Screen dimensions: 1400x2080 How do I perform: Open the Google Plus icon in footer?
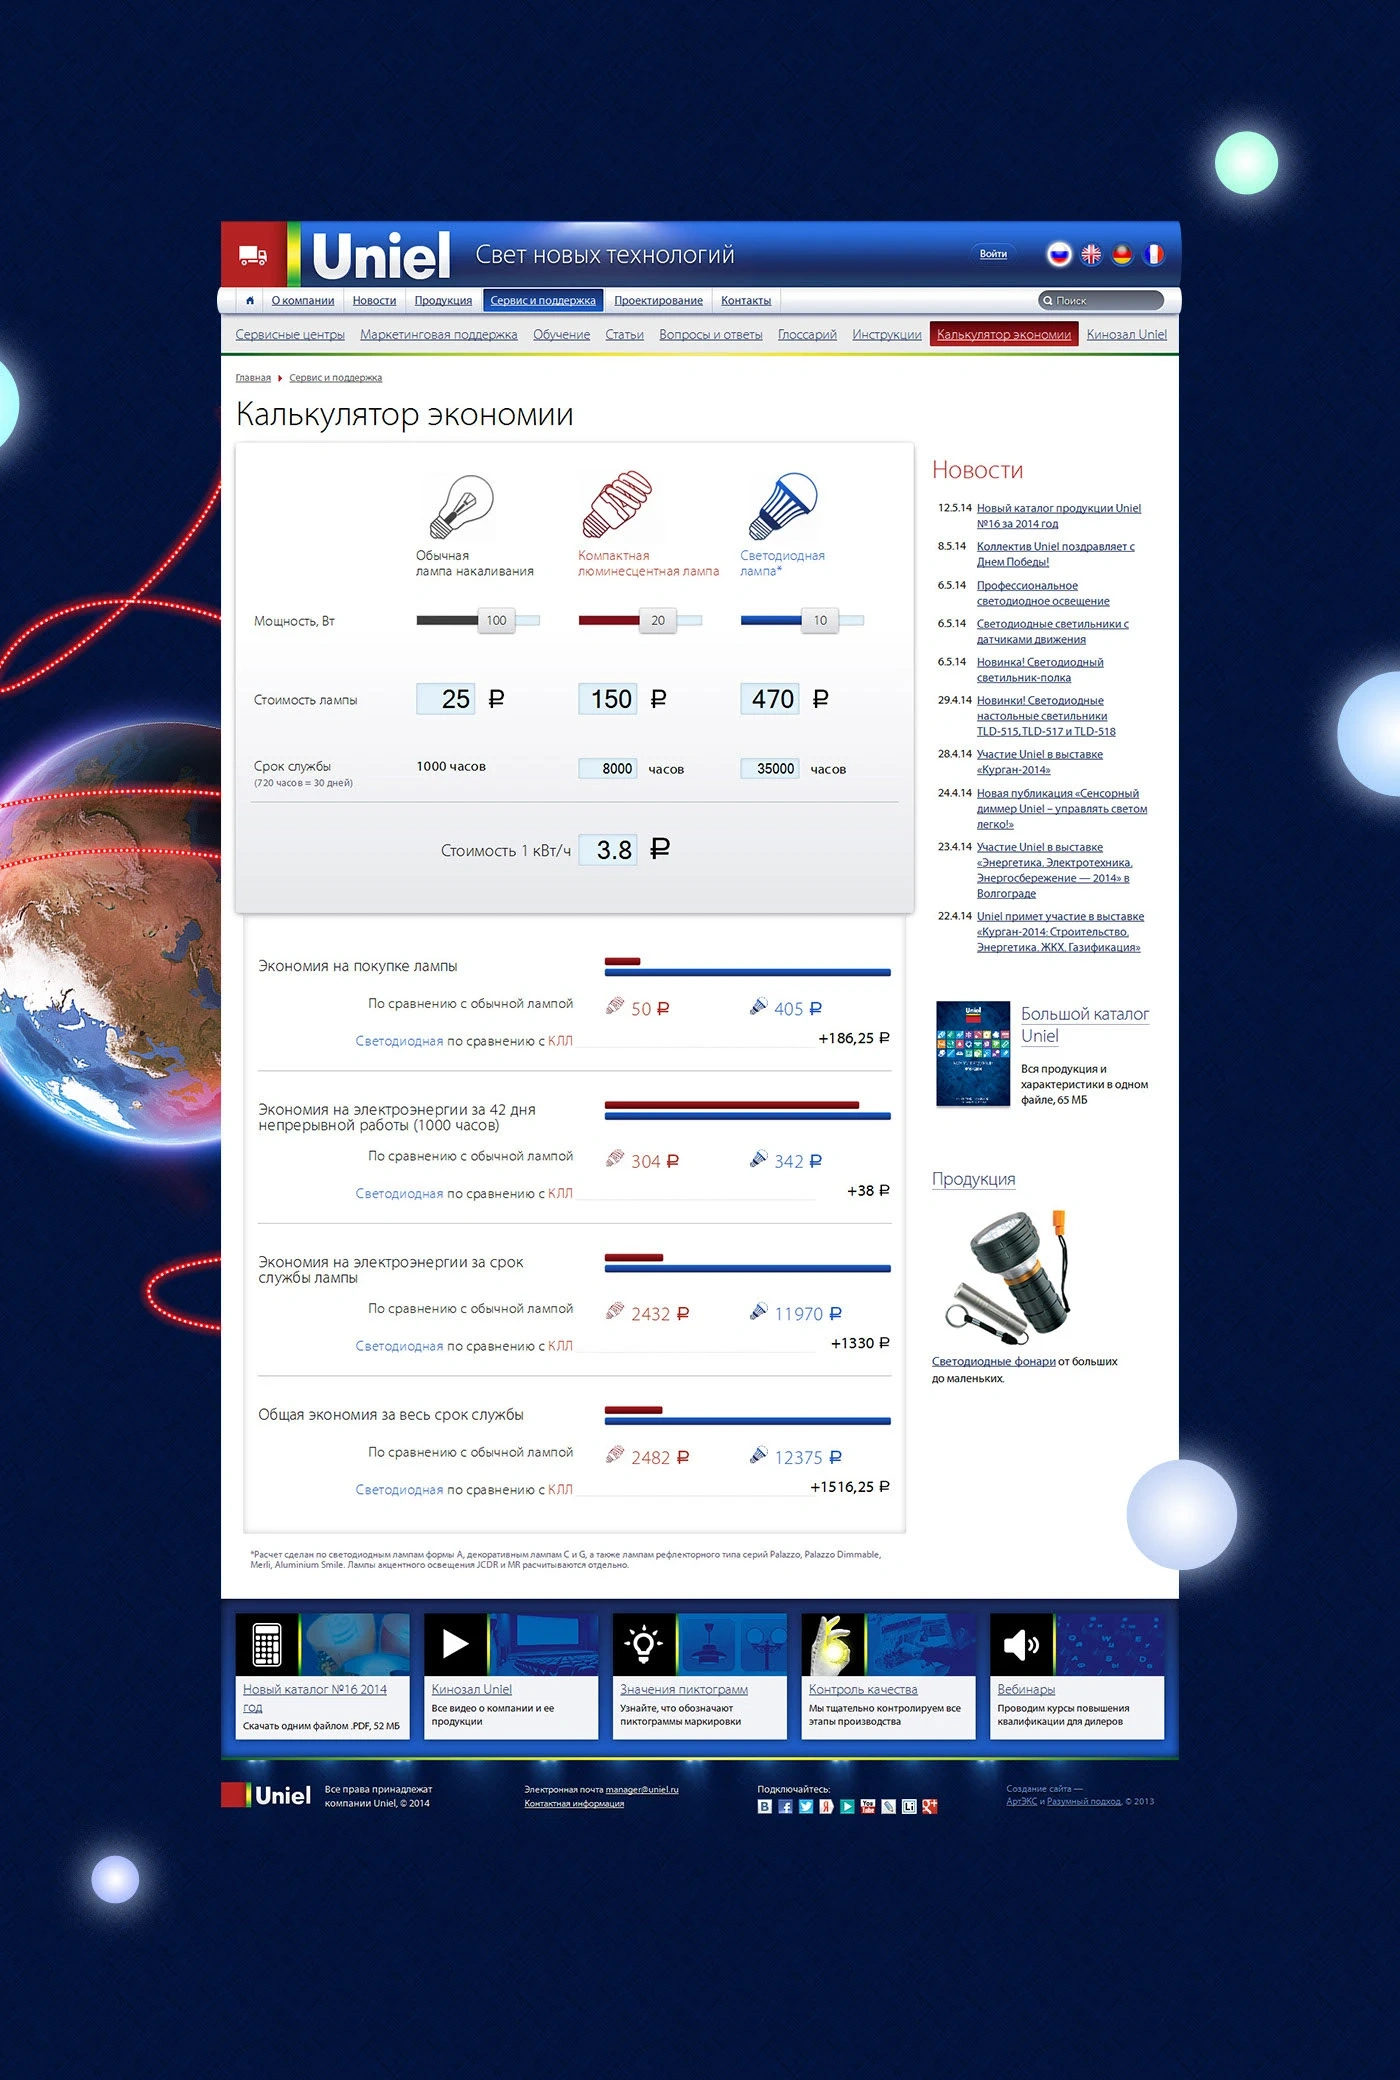coord(930,1806)
